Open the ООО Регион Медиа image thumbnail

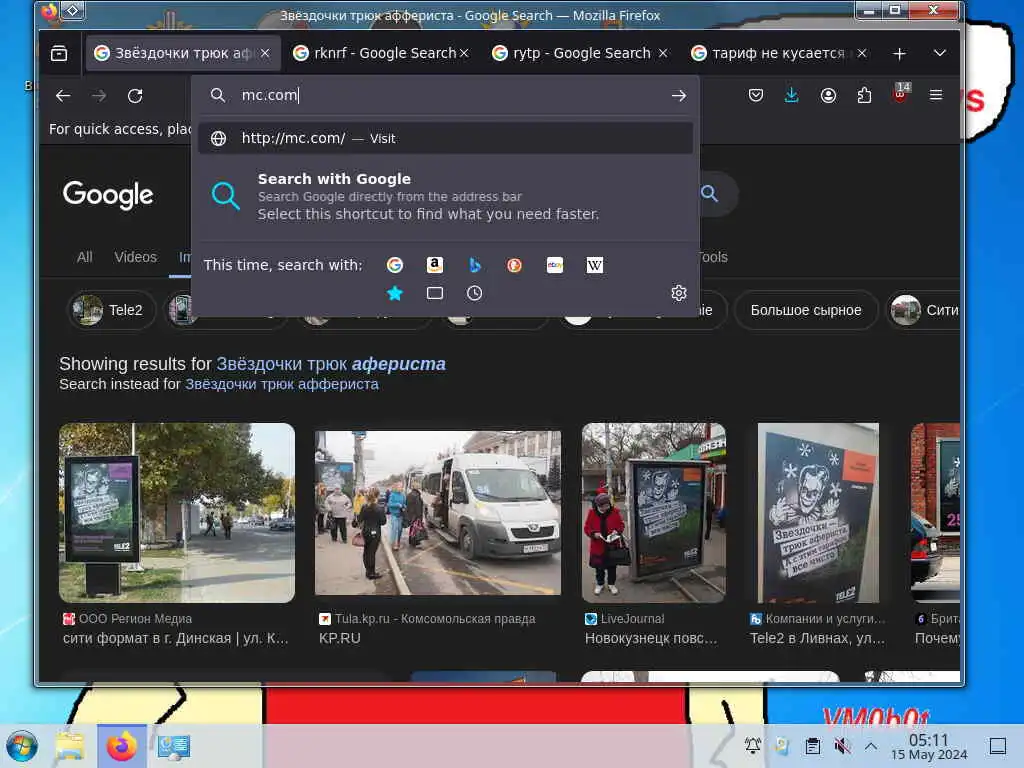tap(177, 513)
